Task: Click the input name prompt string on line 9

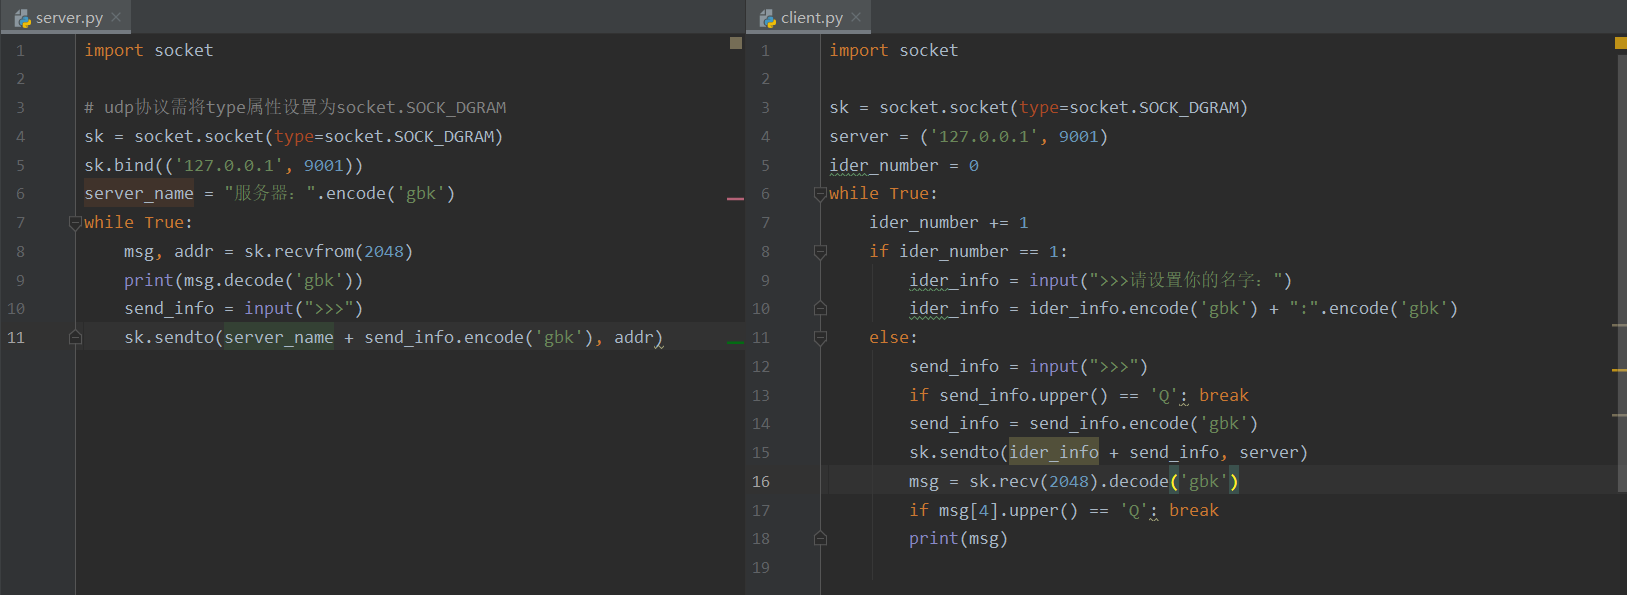Action: tap(1185, 281)
